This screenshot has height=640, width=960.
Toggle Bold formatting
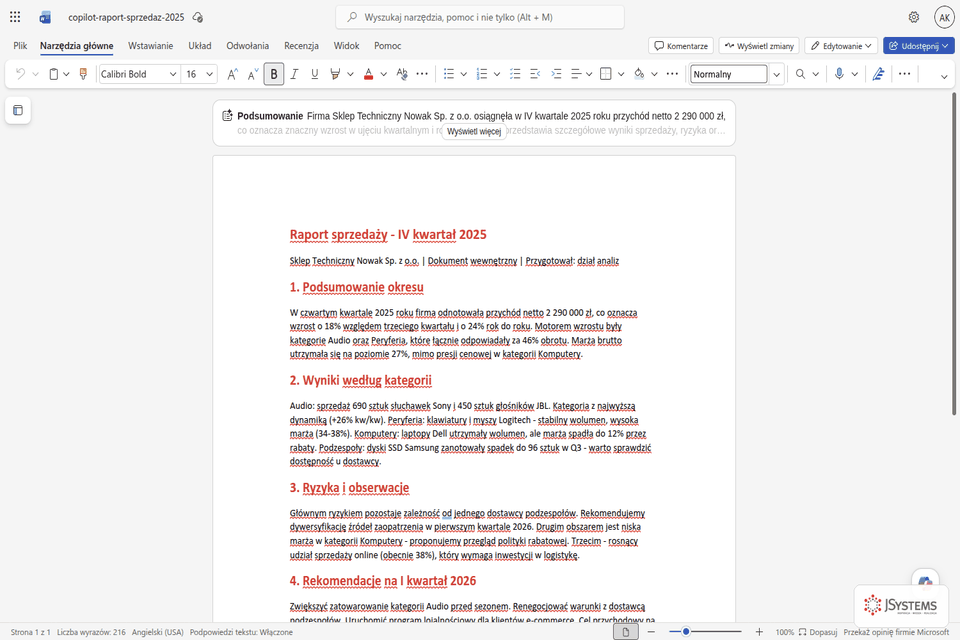click(x=274, y=74)
